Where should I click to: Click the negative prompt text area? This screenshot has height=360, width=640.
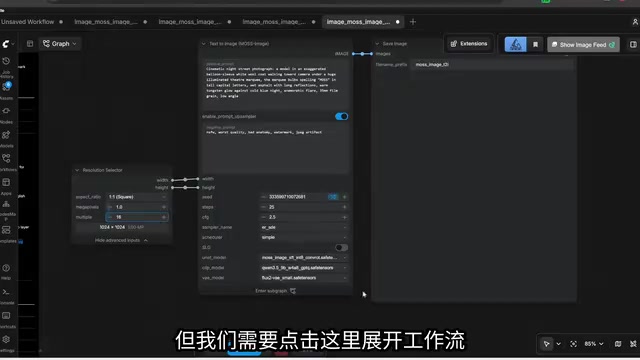[x=276, y=149]
